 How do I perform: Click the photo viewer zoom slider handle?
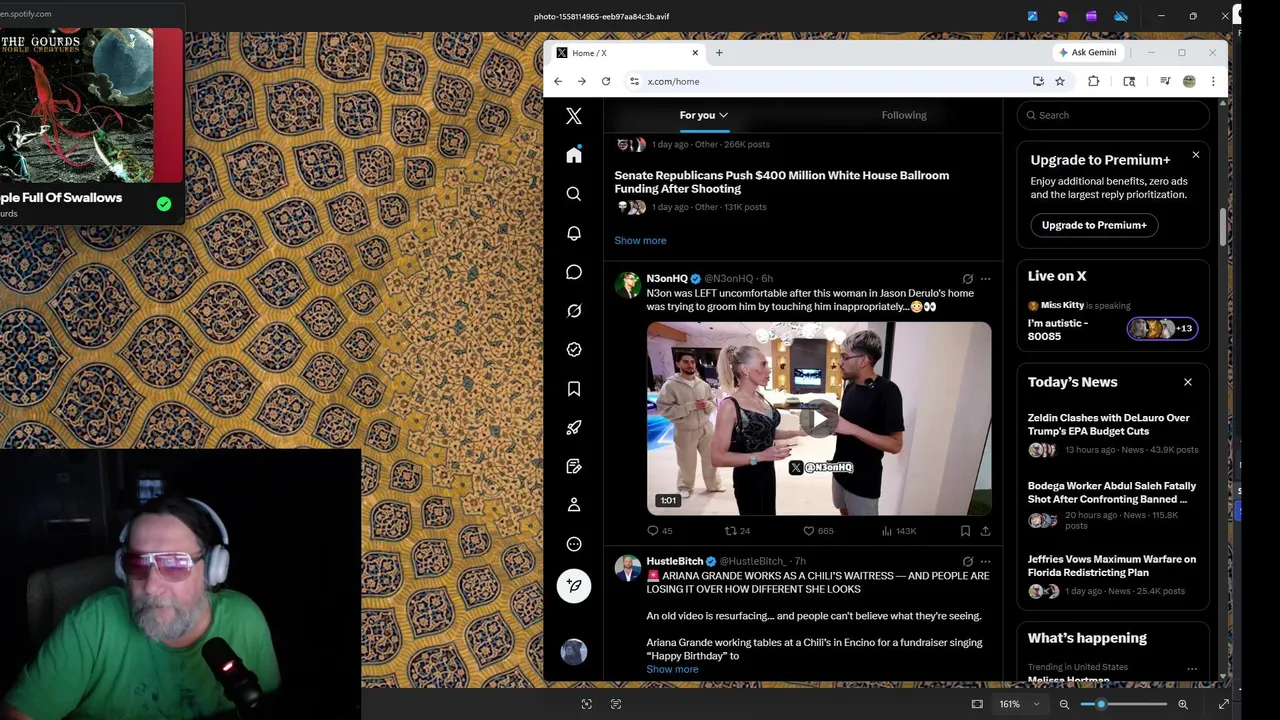[1101, 704]
